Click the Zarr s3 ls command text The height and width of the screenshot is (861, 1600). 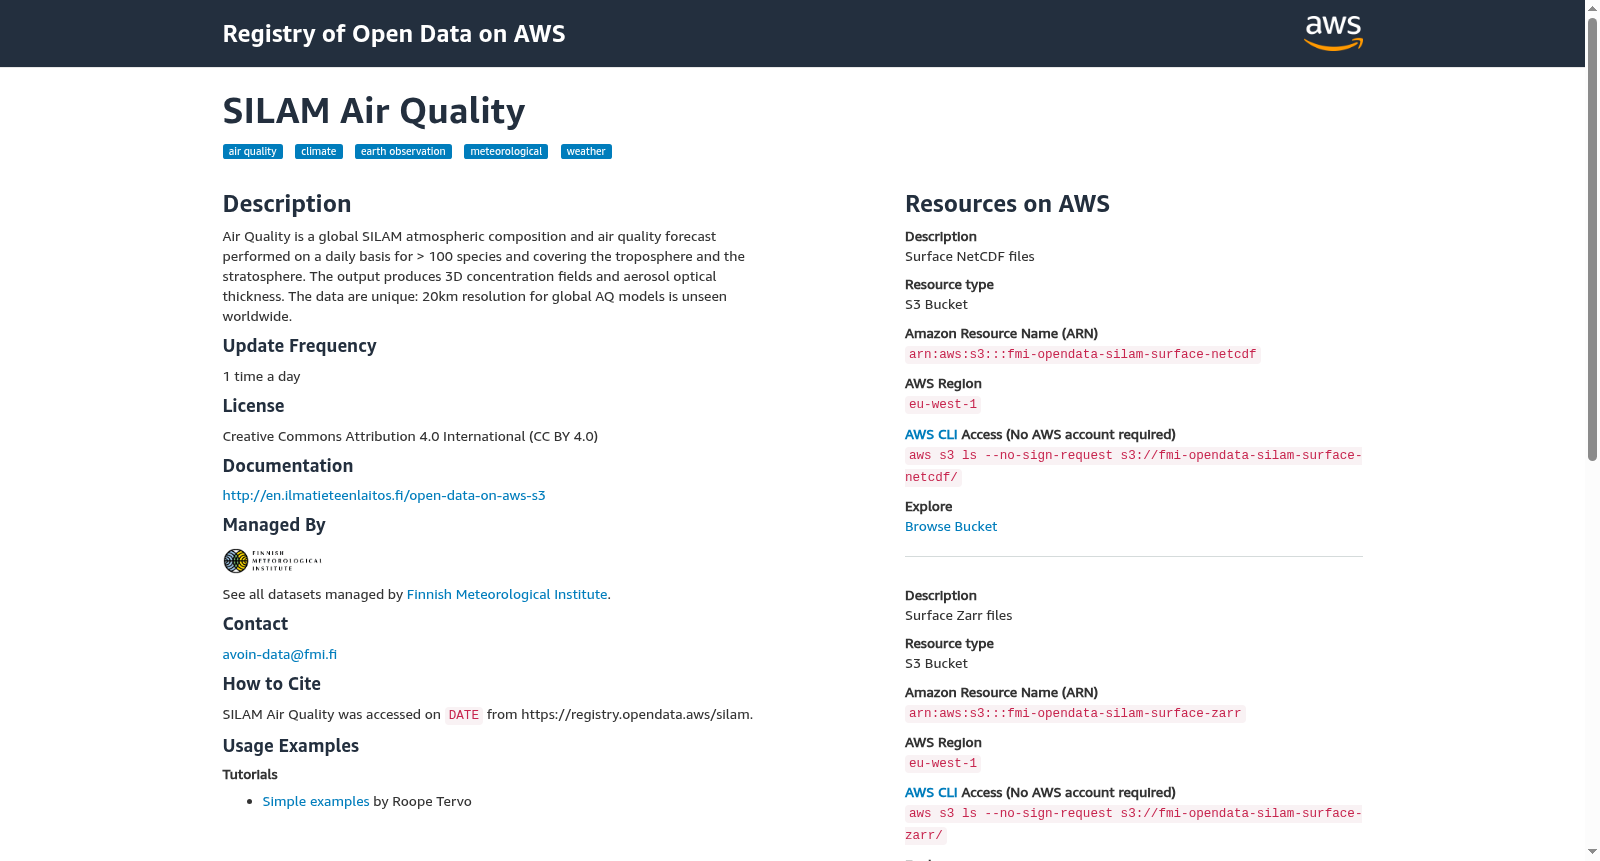(1134, 824)
